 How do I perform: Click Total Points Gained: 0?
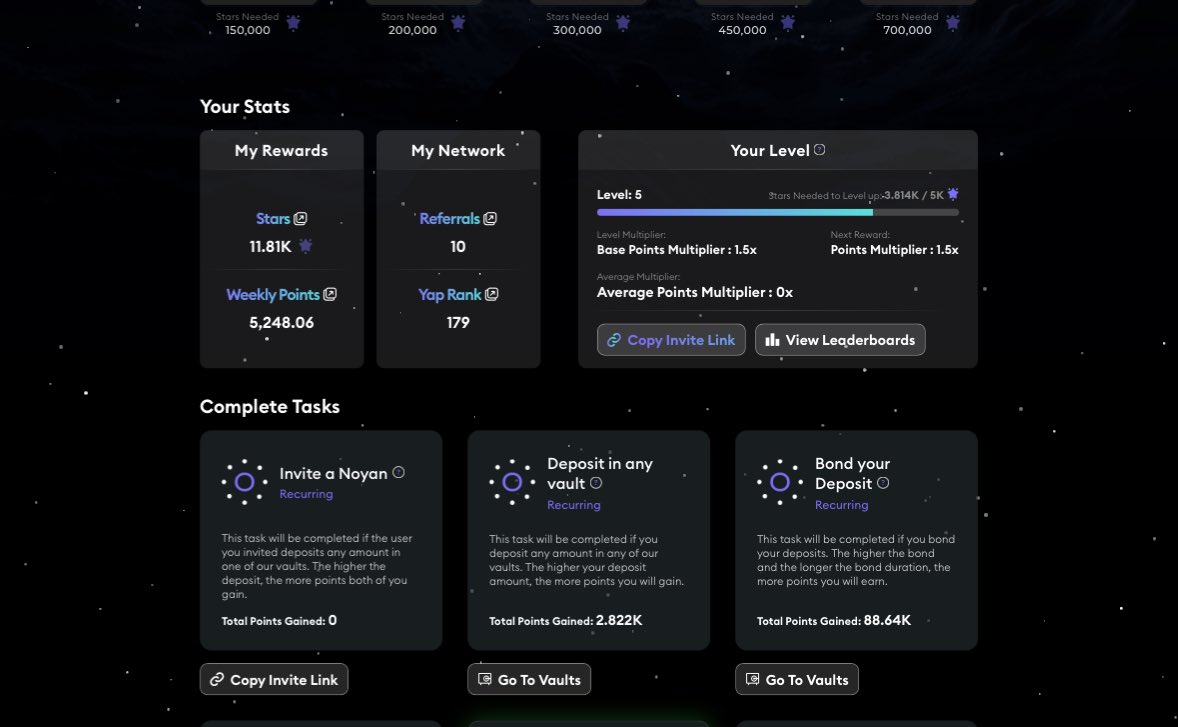click(x=279, y=620)
